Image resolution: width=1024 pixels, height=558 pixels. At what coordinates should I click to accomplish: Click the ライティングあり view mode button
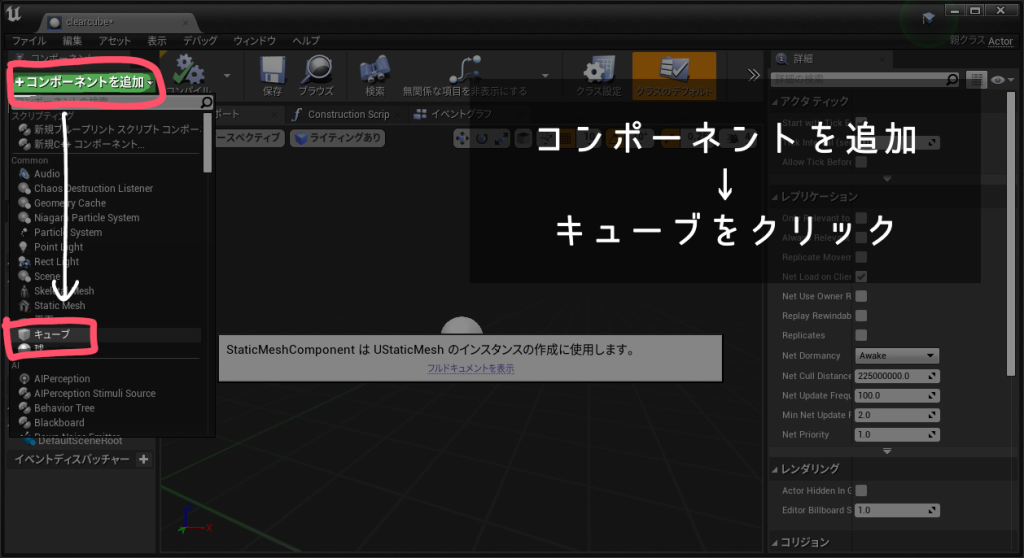click(337, 138)
